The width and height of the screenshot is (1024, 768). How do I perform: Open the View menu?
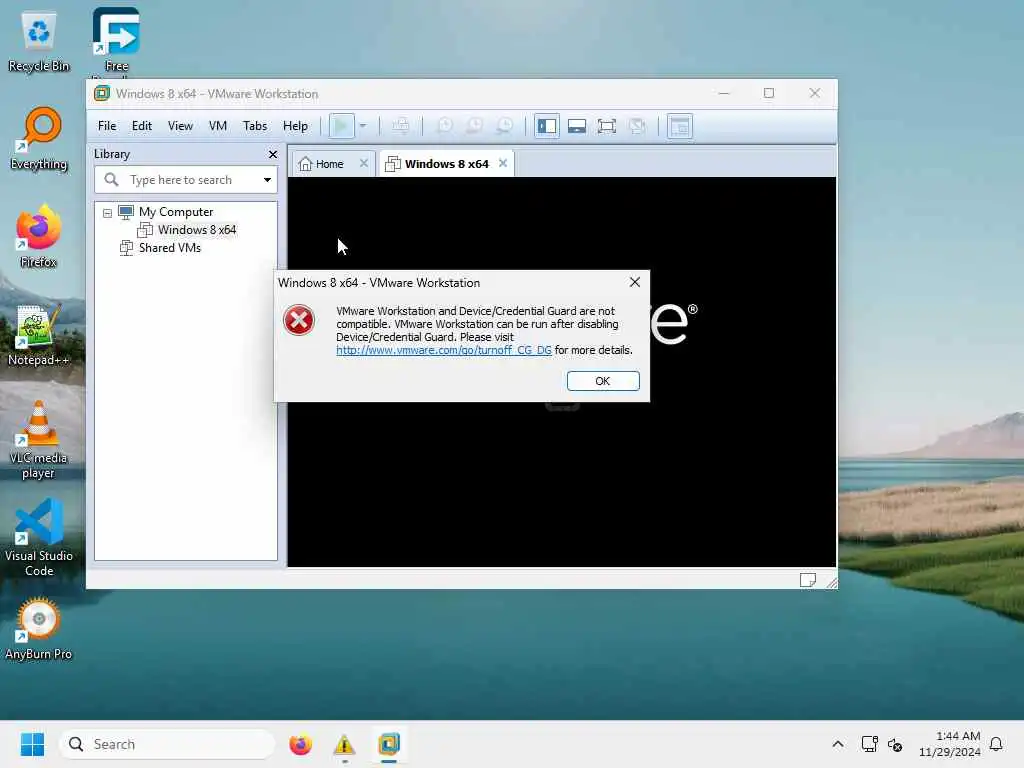tap(180, 126)
